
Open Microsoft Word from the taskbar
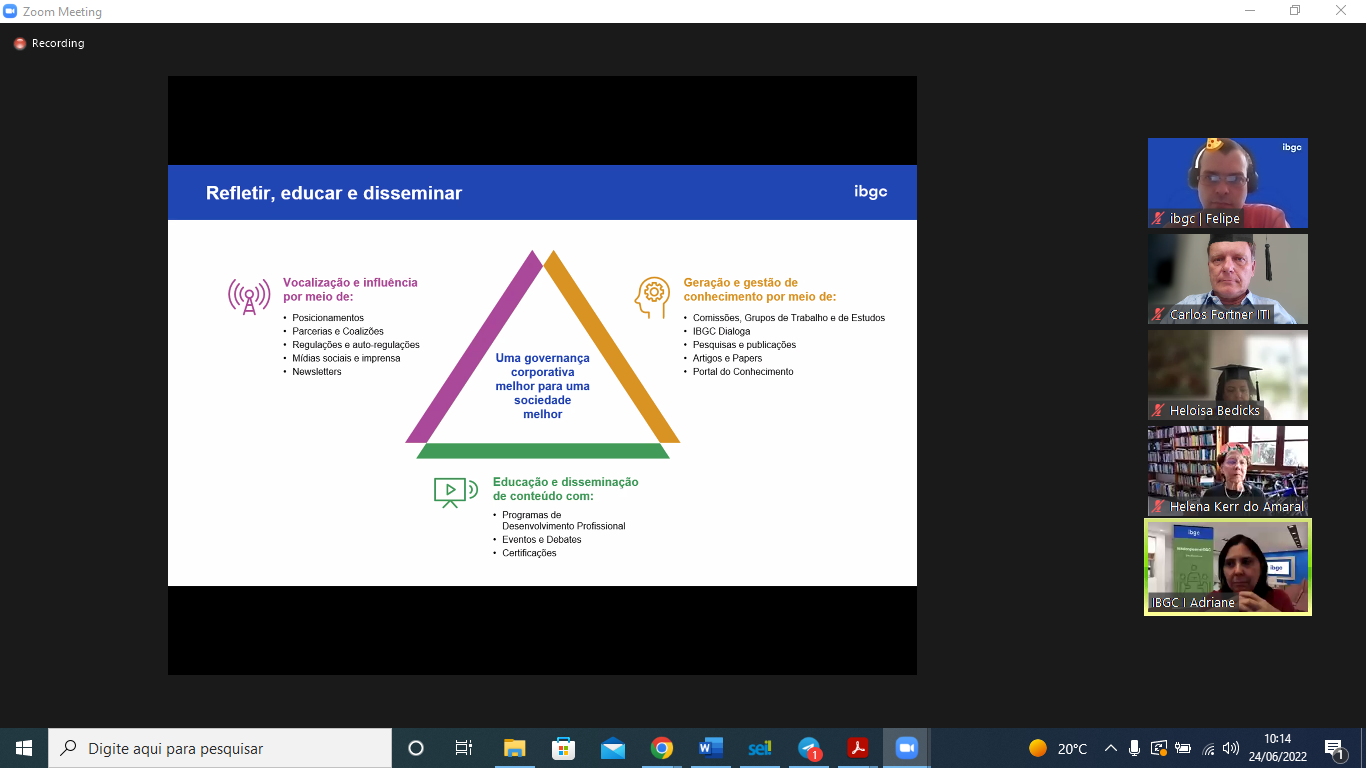(711, 747)
